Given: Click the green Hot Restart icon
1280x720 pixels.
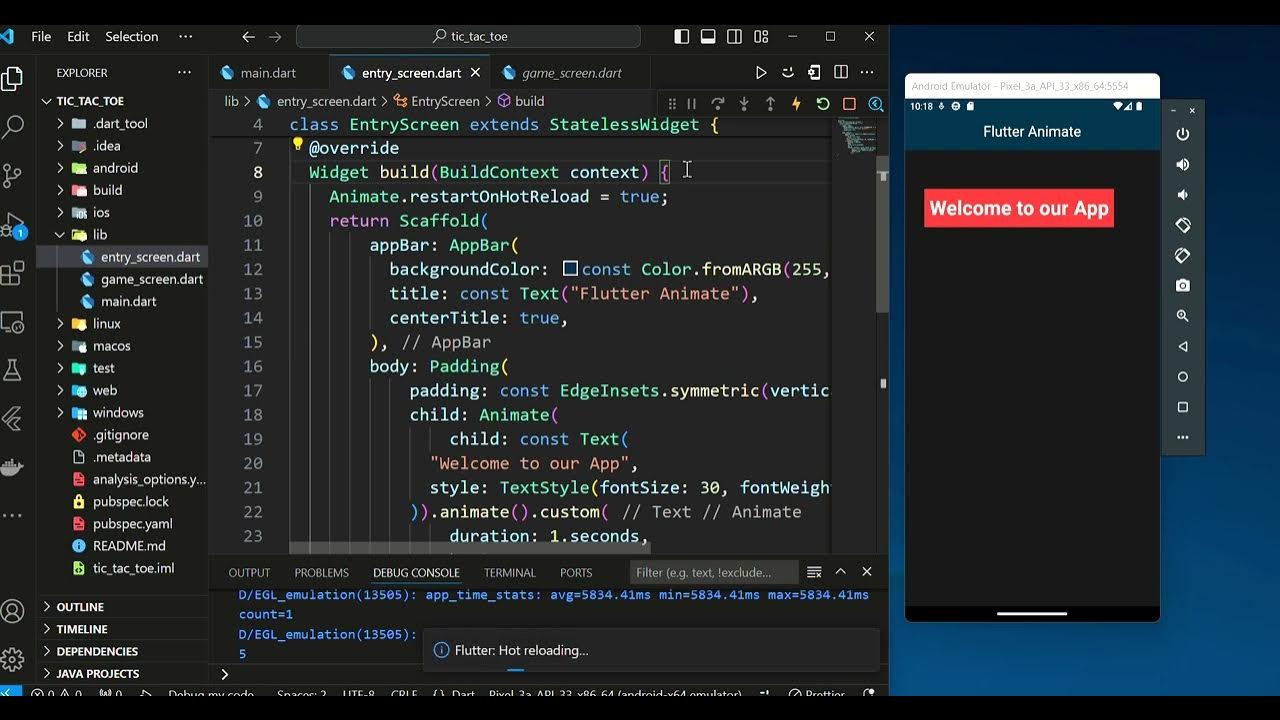Looking at the screenshot, I should pos(823,104).
